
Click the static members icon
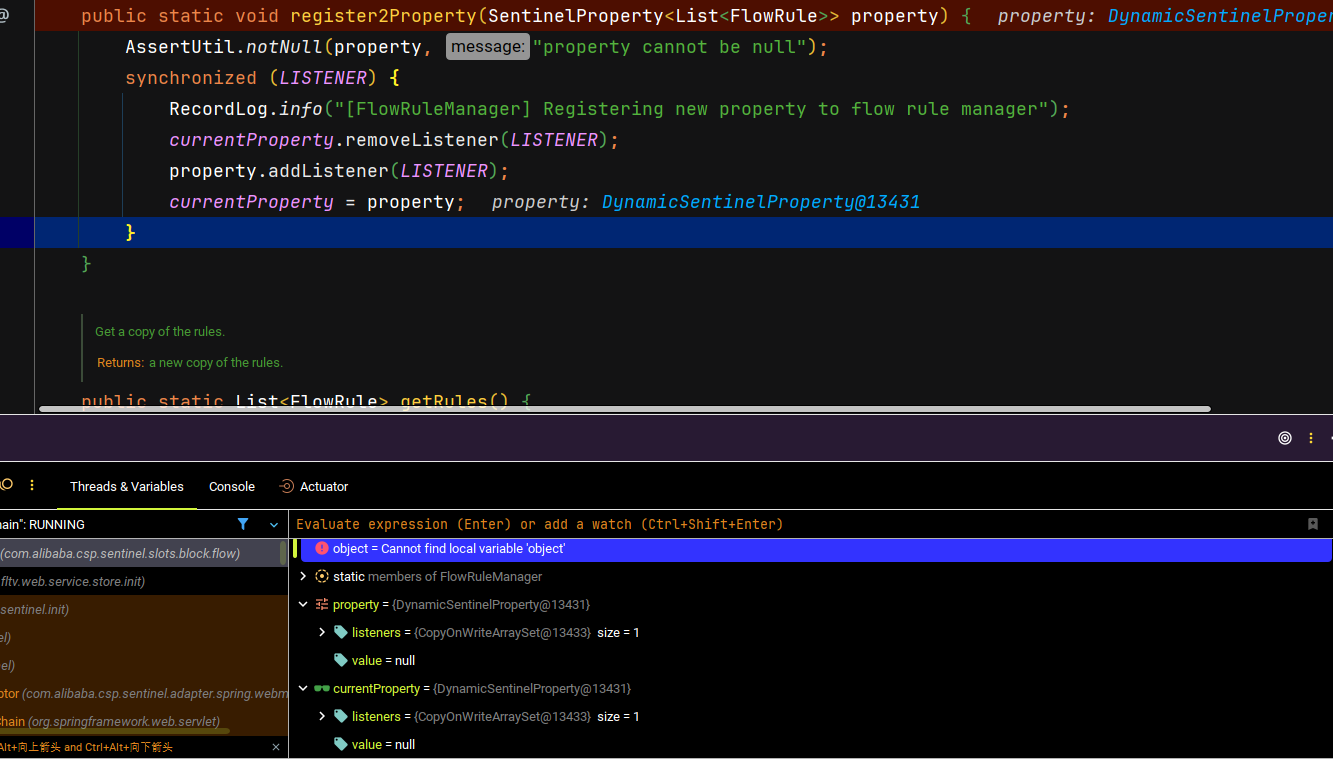click(322, 576)
